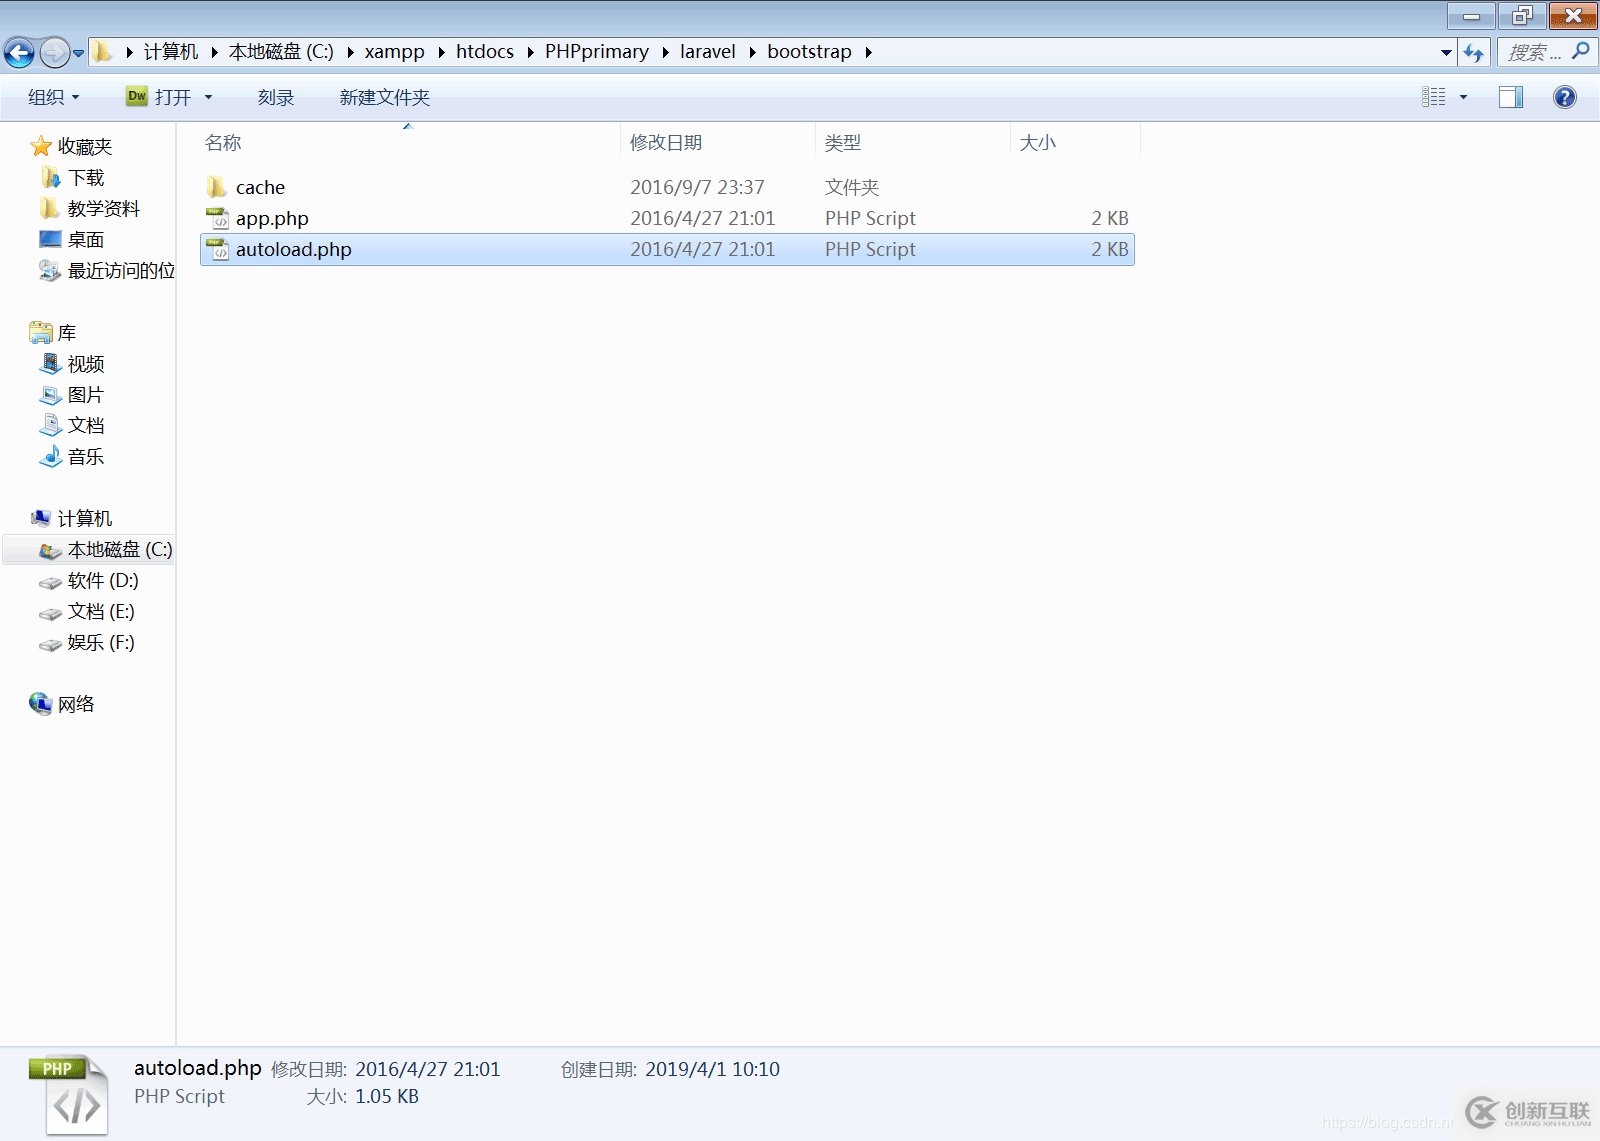Sort by 大小 column header
Image resolution: width=1600 pixels, height=1141 pixels.
point(1075,142)
